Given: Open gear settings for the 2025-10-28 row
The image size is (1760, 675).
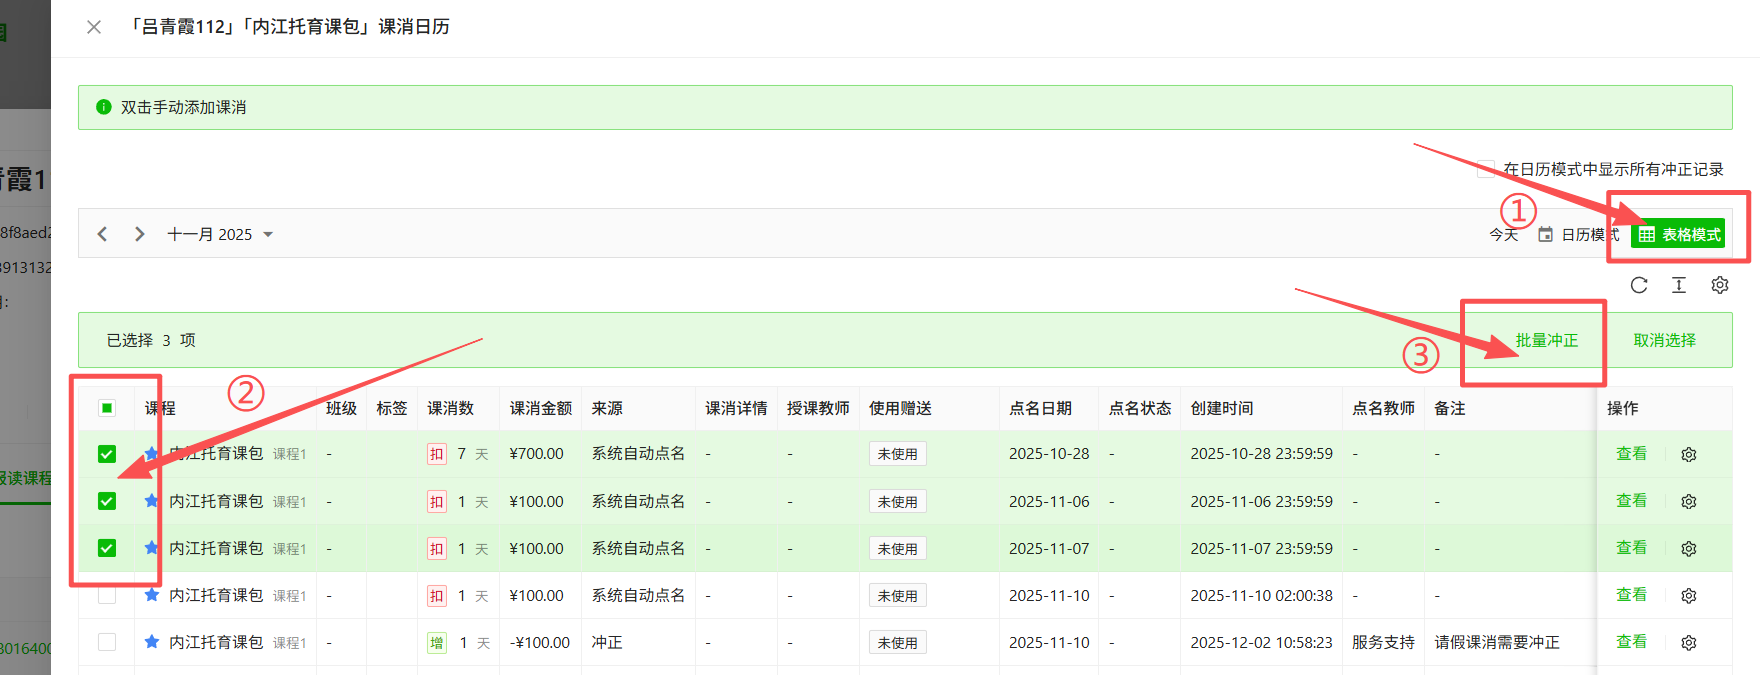Looking at the screenshot, I should (1689, 454).
